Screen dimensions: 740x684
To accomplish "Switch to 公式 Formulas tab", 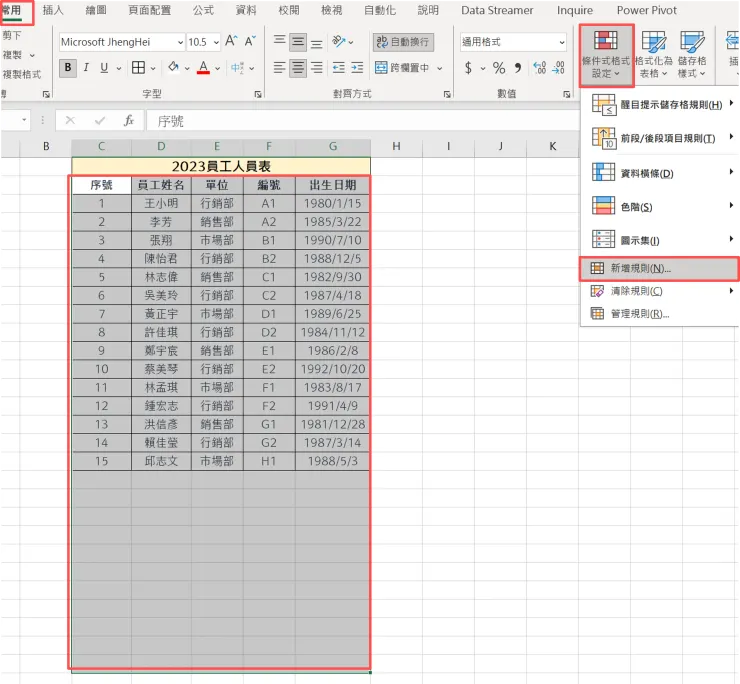I will [203, 10].
